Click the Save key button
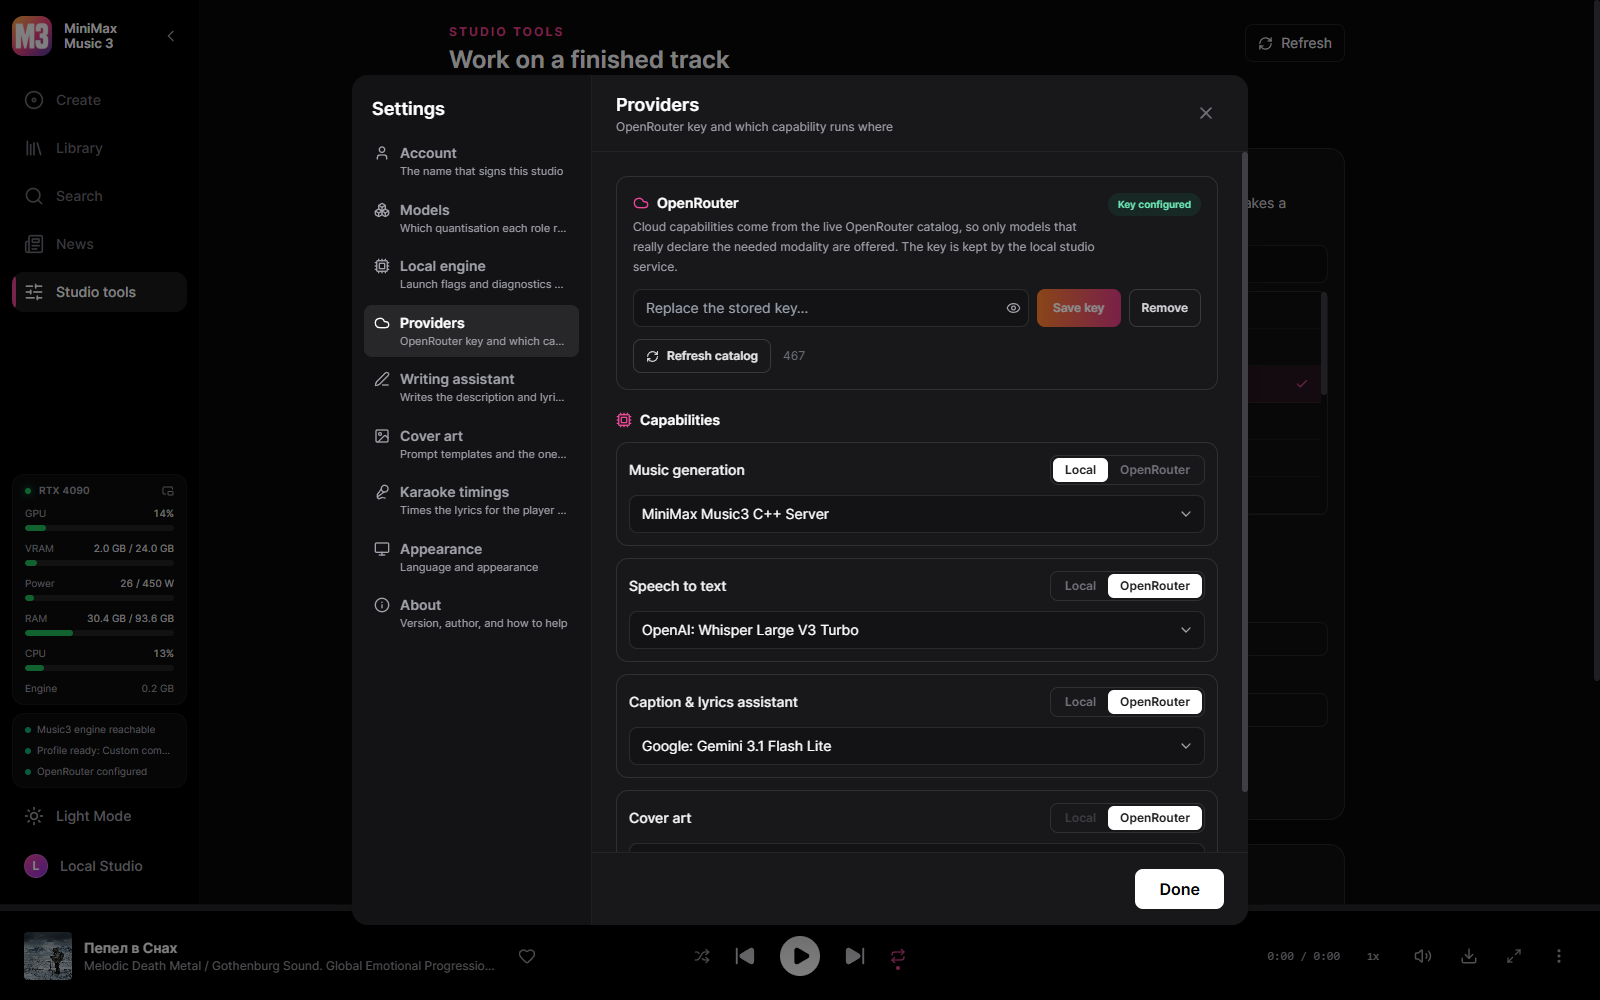The width and height of the screenshot is (1600, 1000). (1078, 308)
